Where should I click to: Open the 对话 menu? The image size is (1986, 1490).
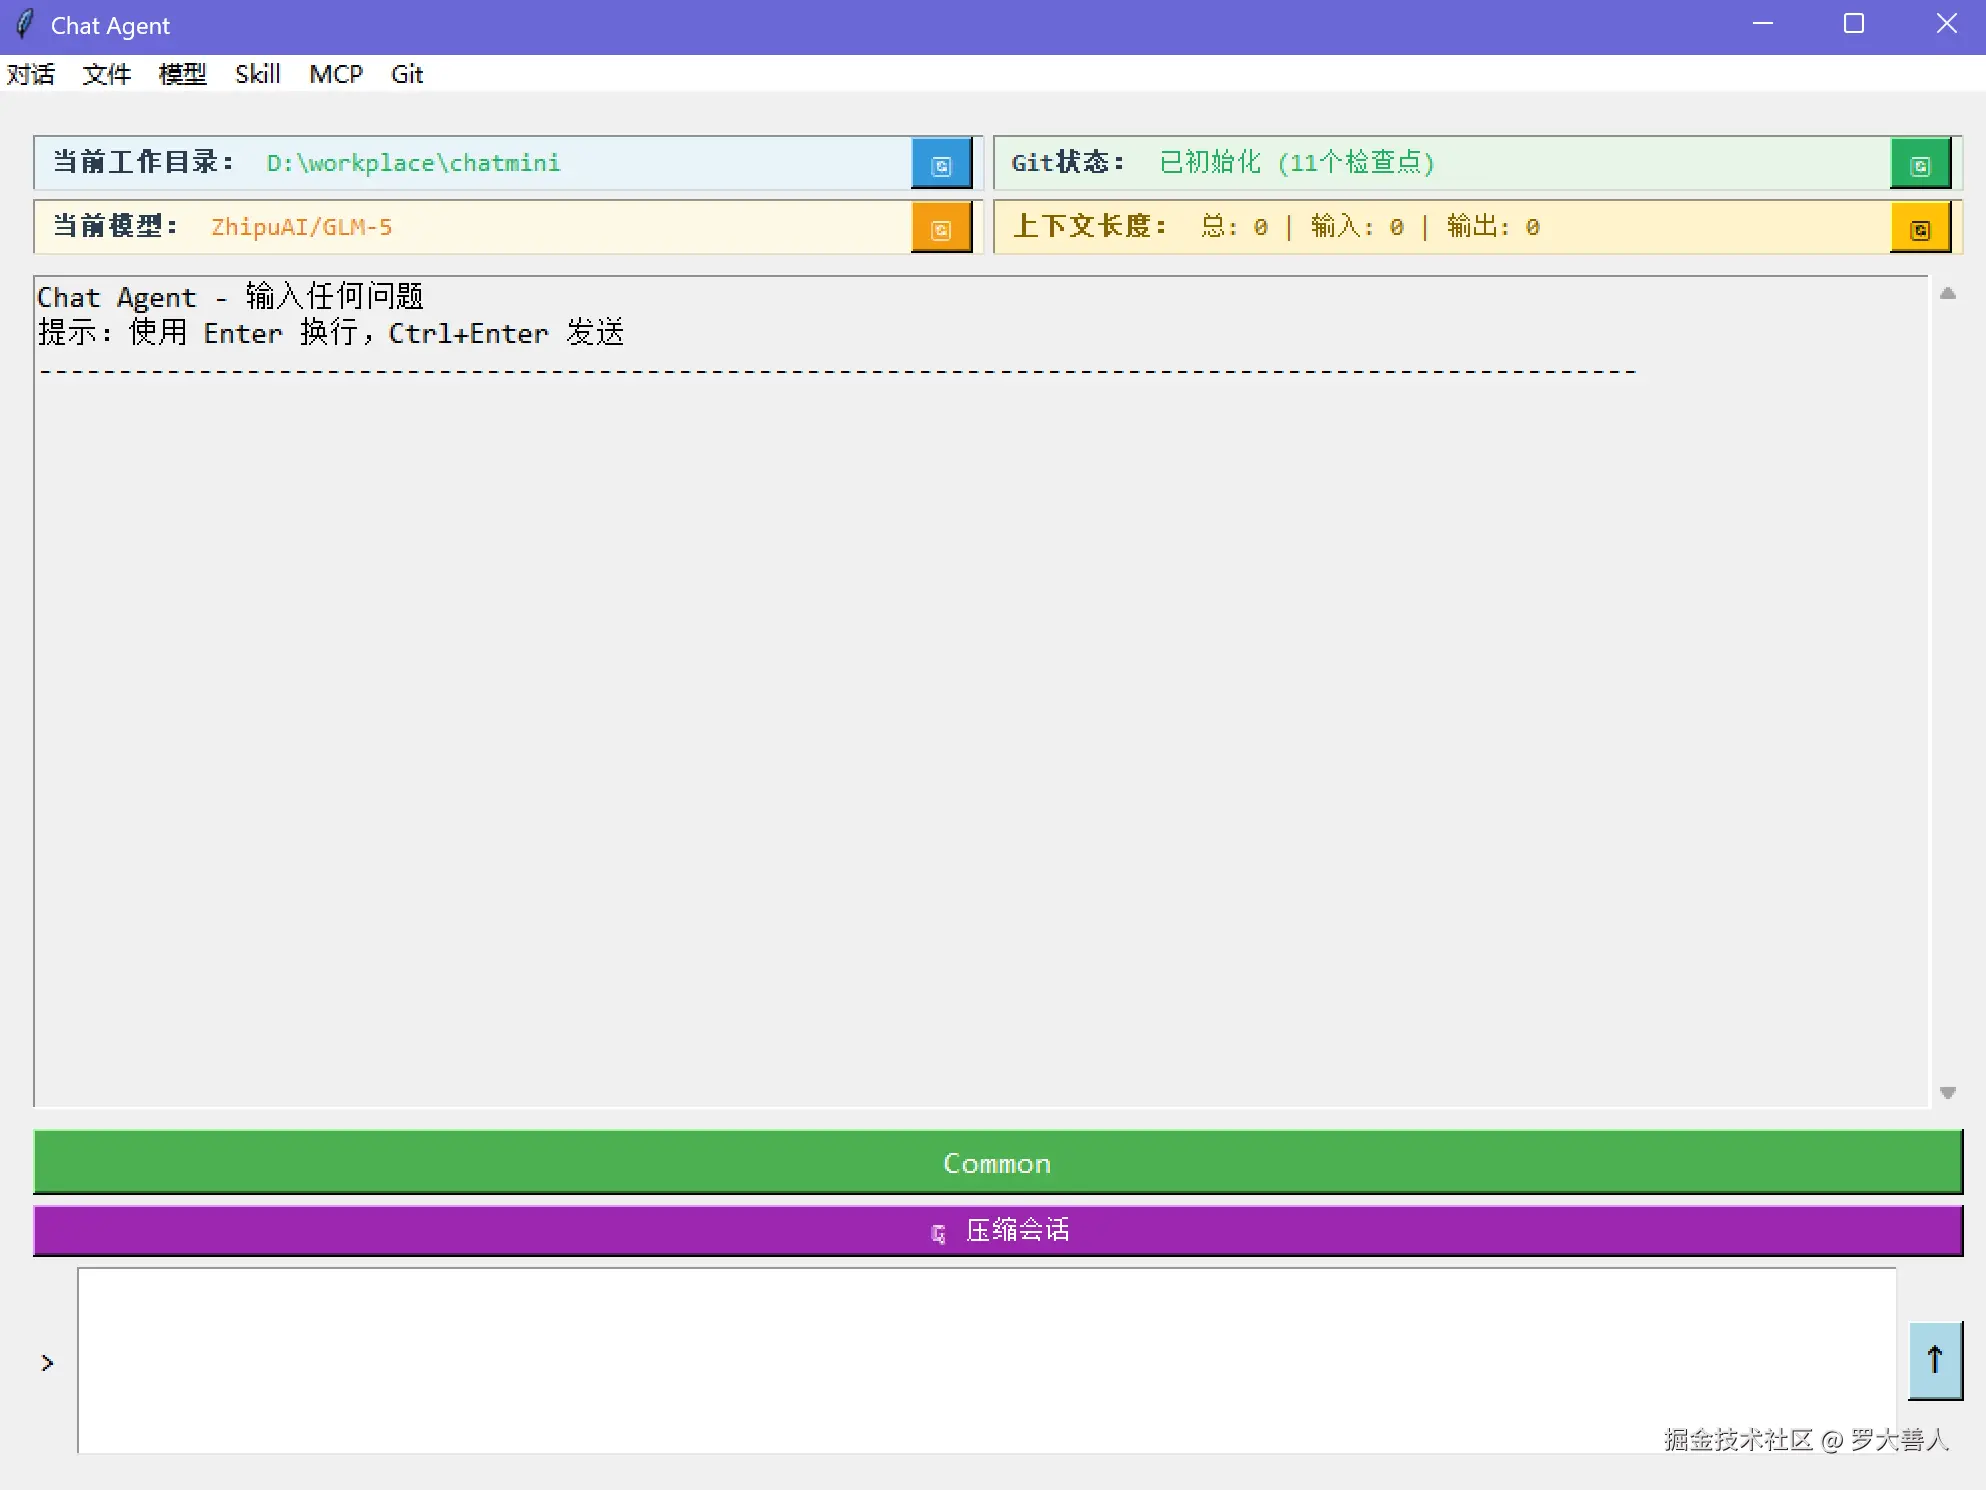tap(31, 74)
